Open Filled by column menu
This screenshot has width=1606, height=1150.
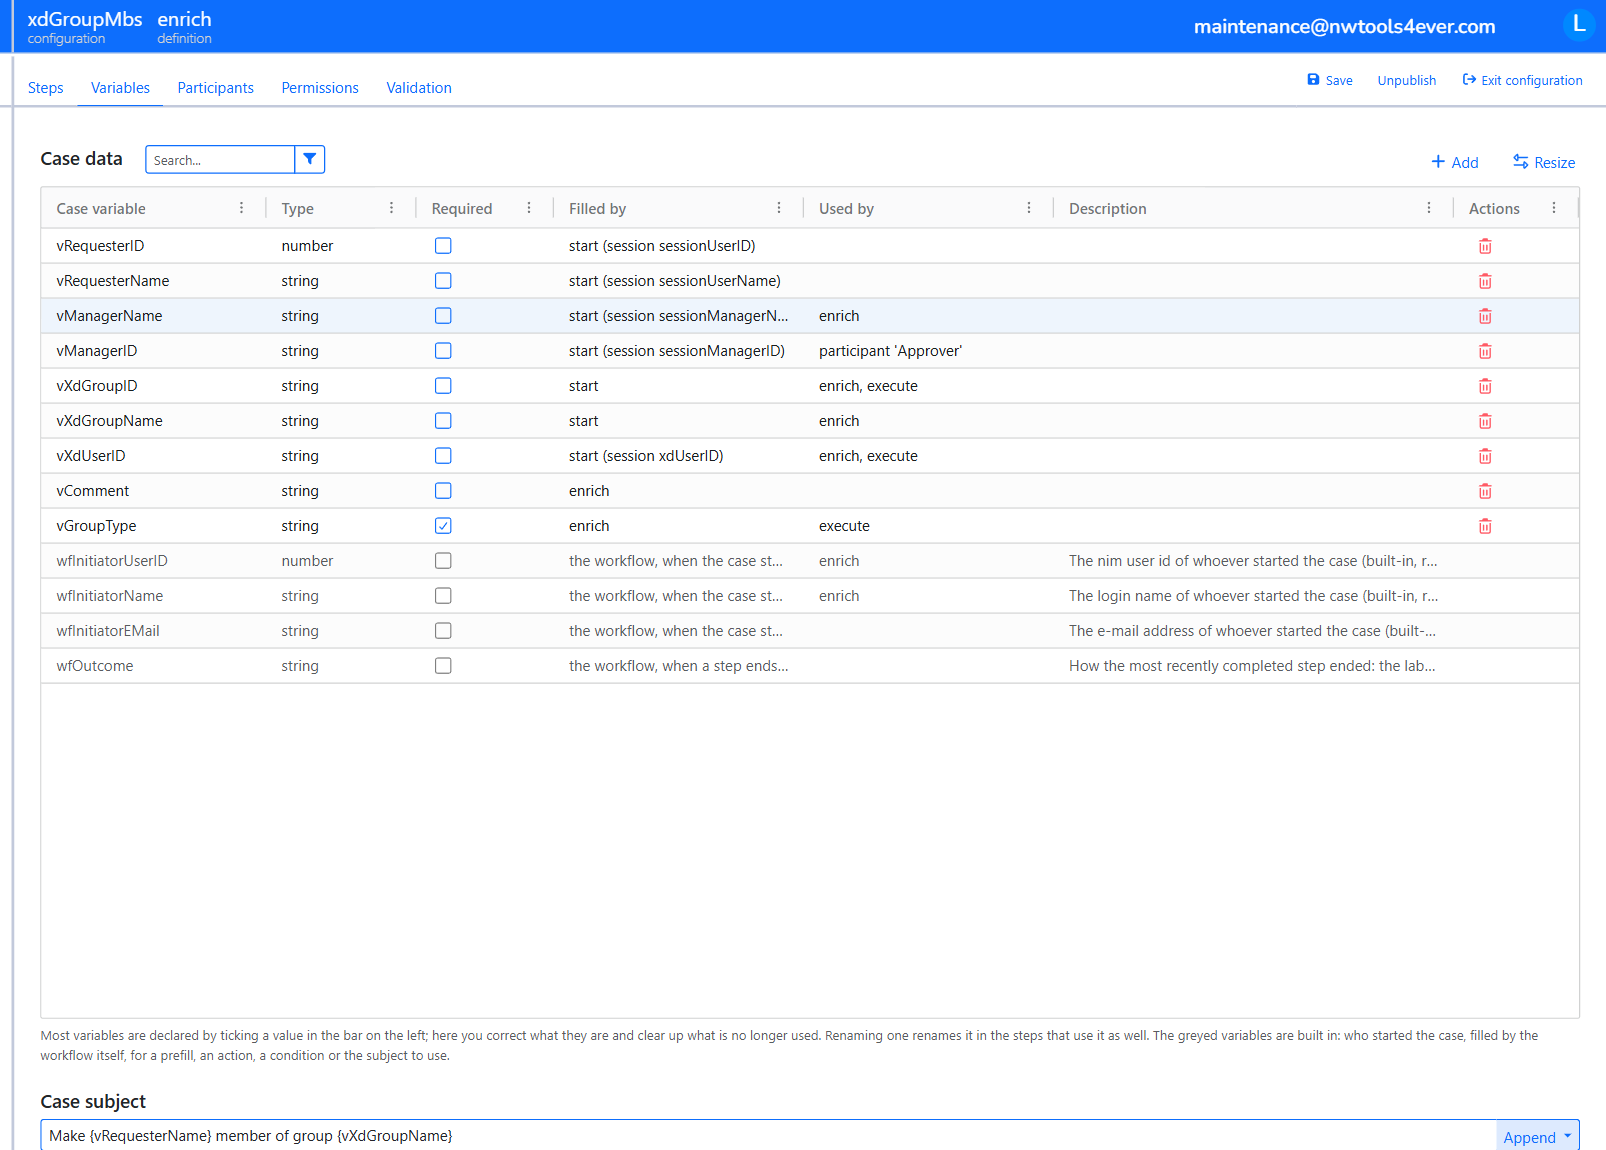[779, 208]
